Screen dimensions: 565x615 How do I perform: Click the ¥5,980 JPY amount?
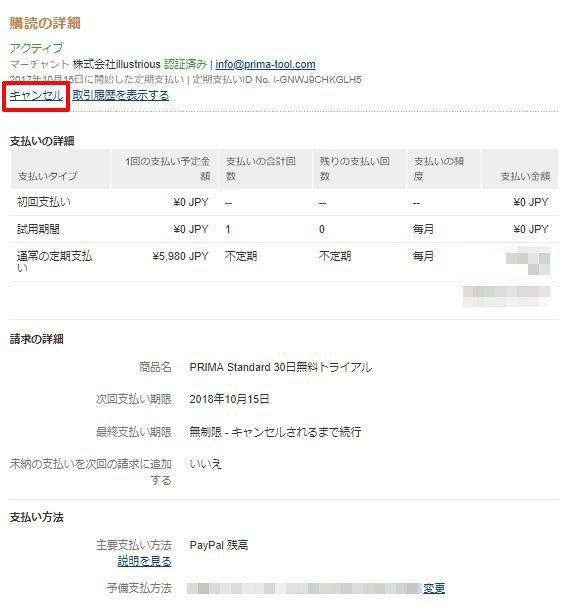180,256
